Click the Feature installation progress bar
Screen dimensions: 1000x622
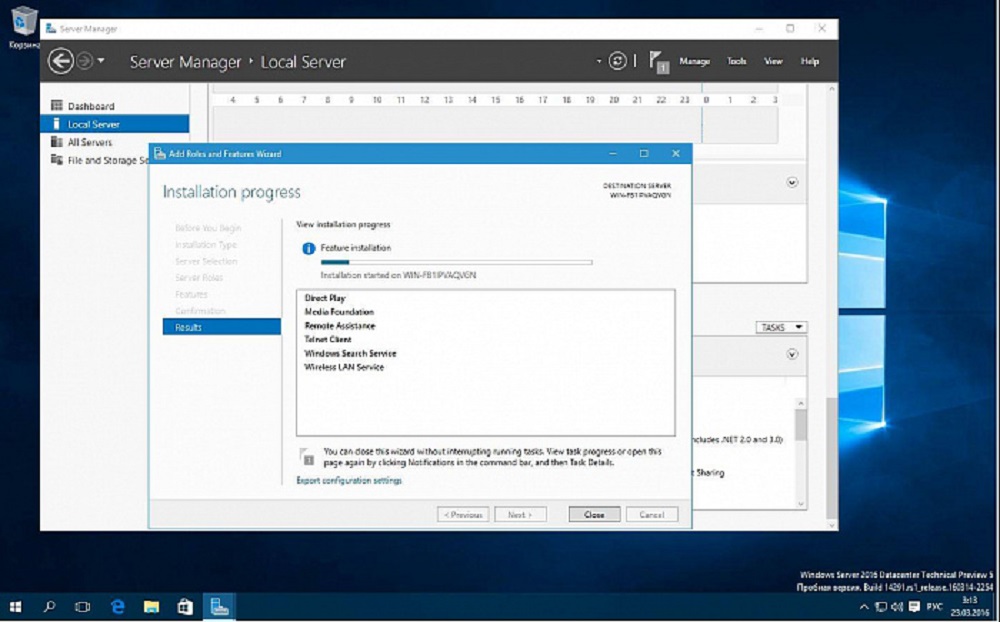pos(456,262)
